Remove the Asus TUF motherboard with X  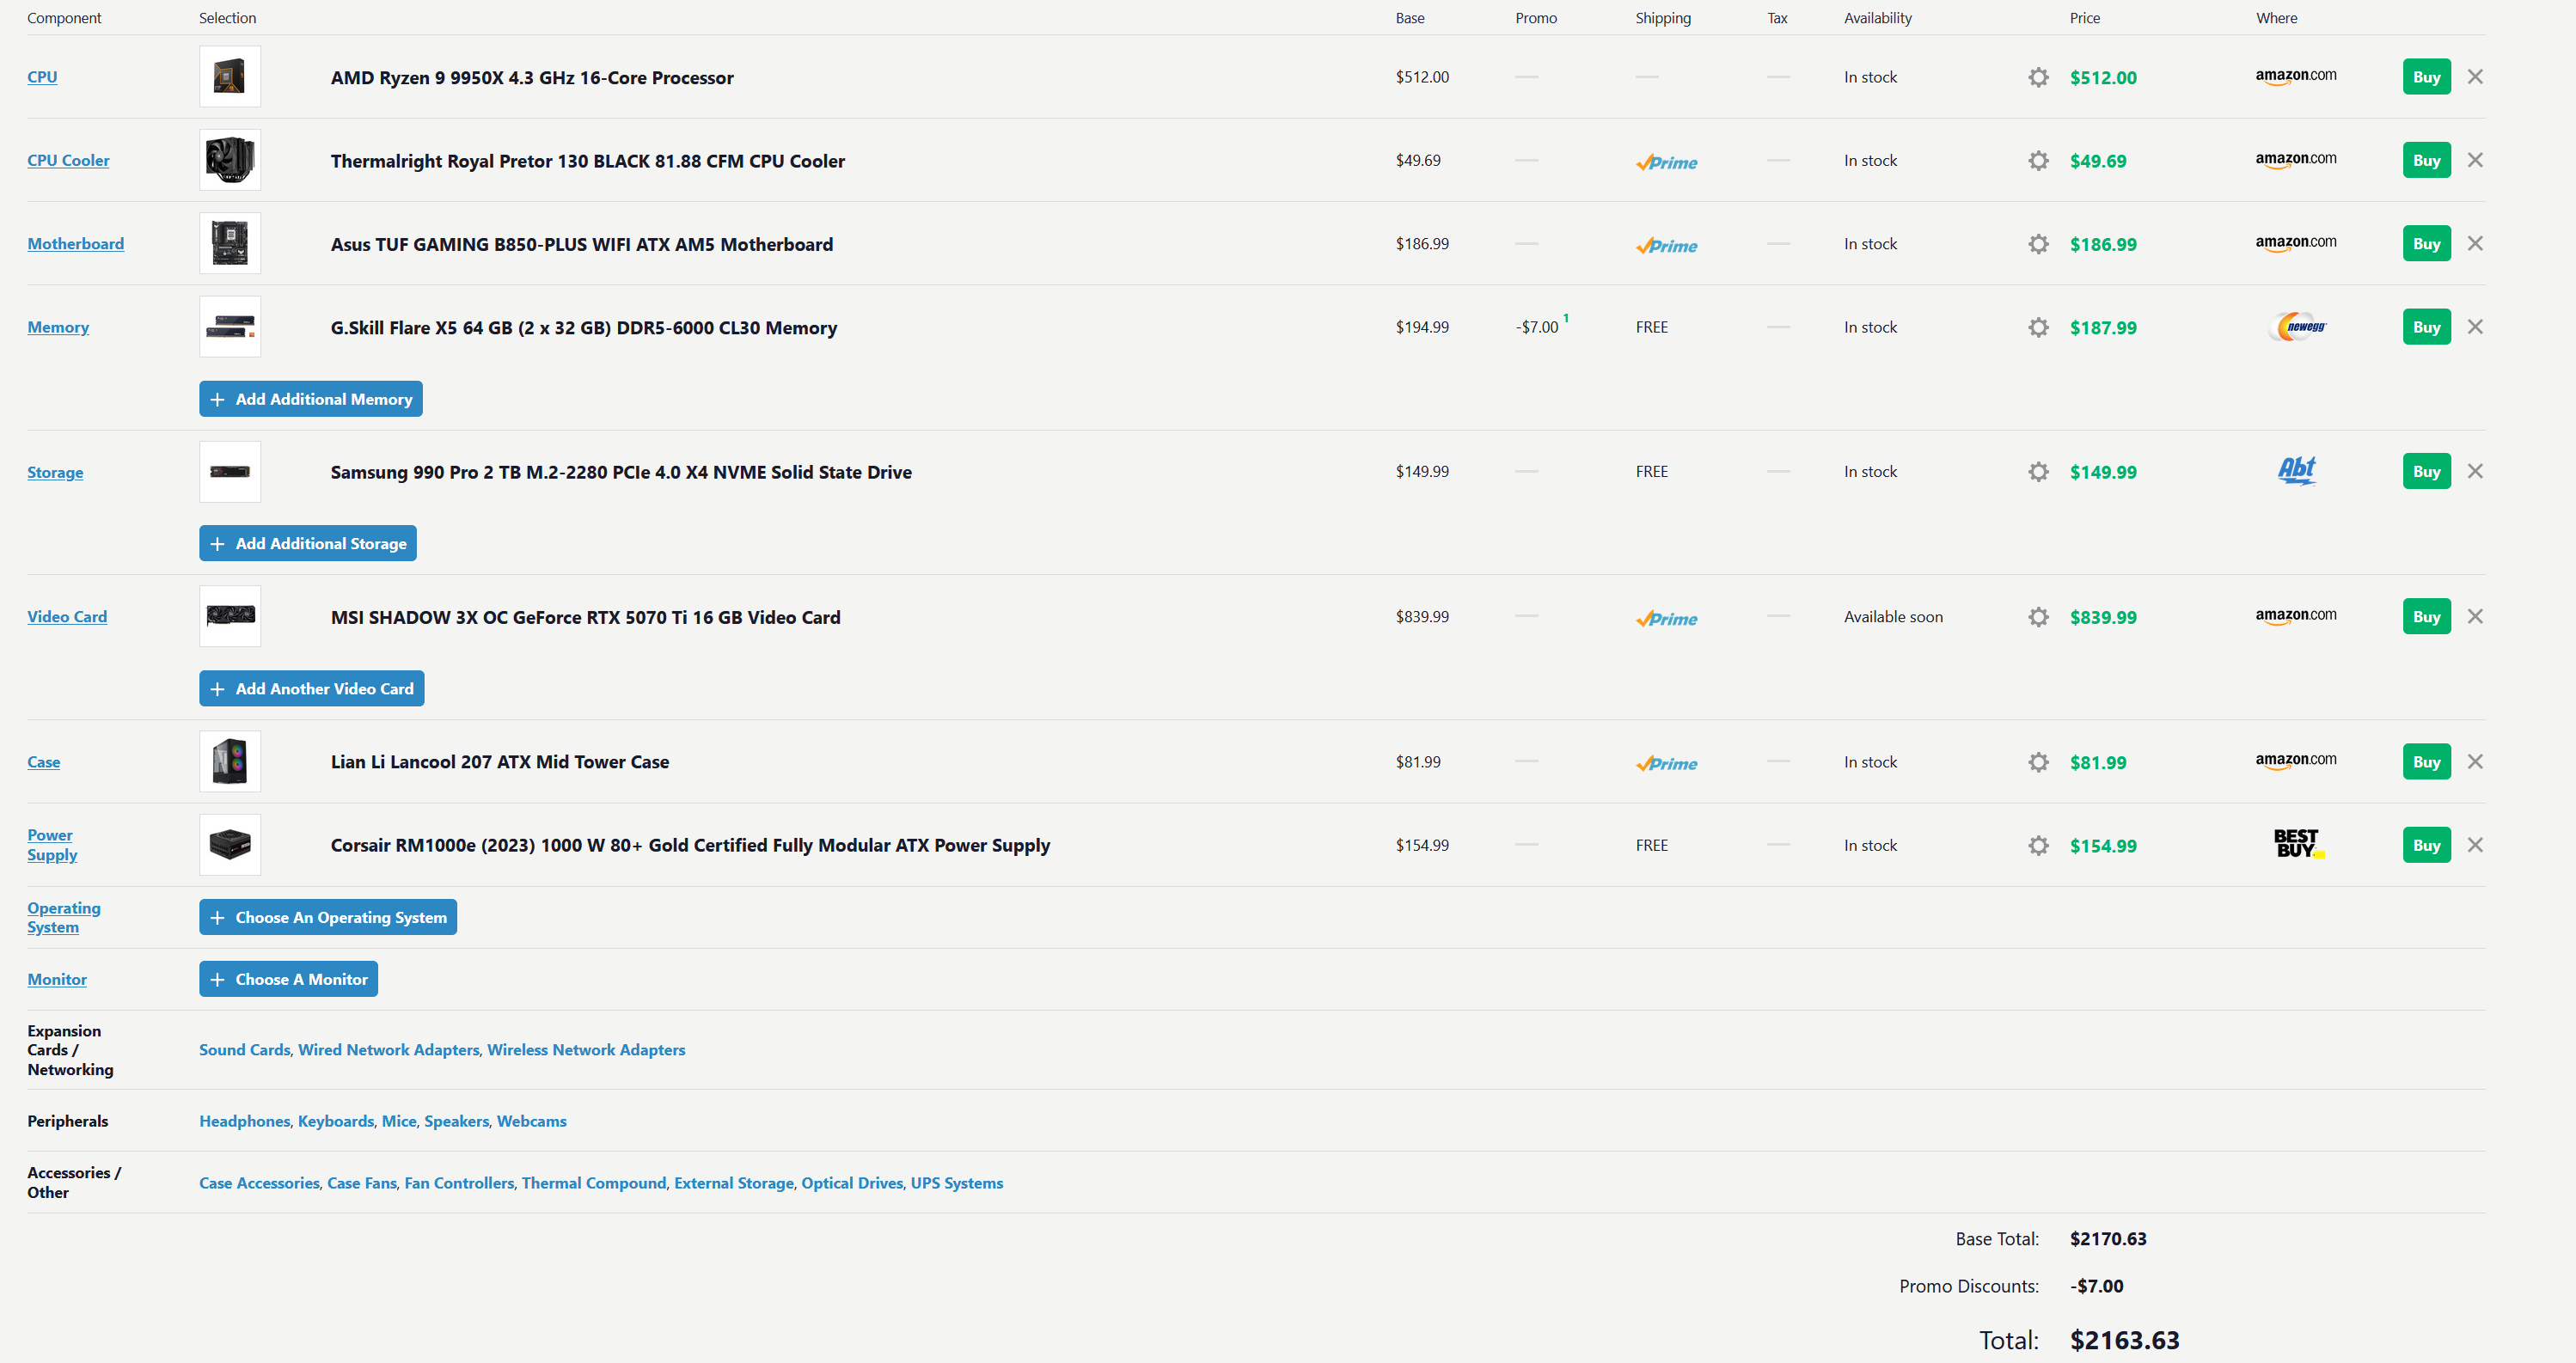pyautogui.click(x=2475, y=243)
